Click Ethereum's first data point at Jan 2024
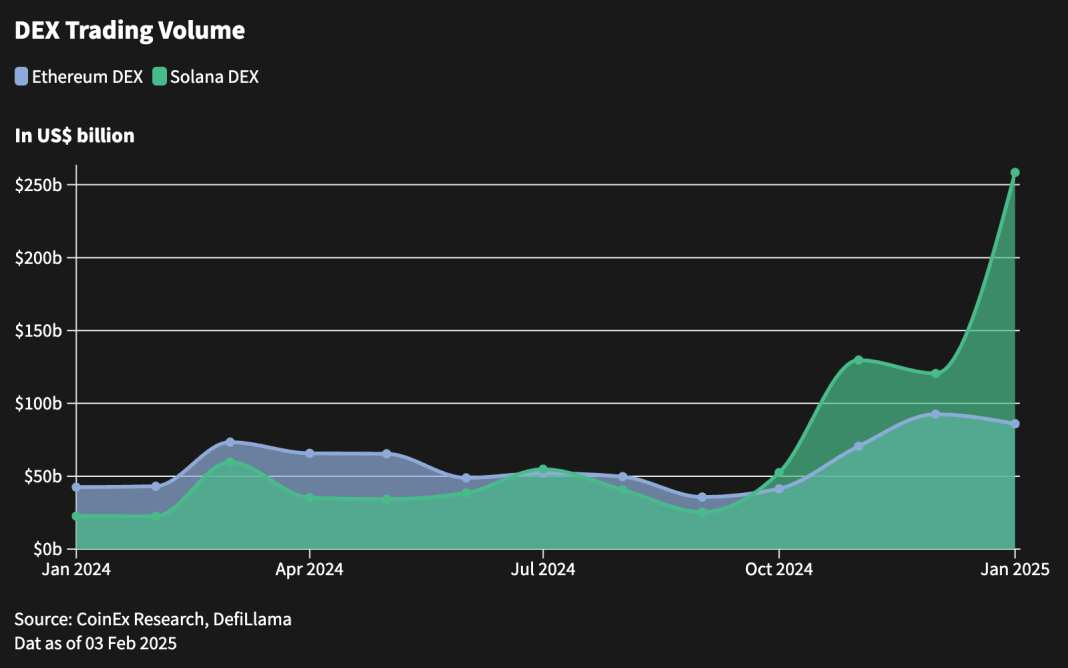 pos(76,487)
